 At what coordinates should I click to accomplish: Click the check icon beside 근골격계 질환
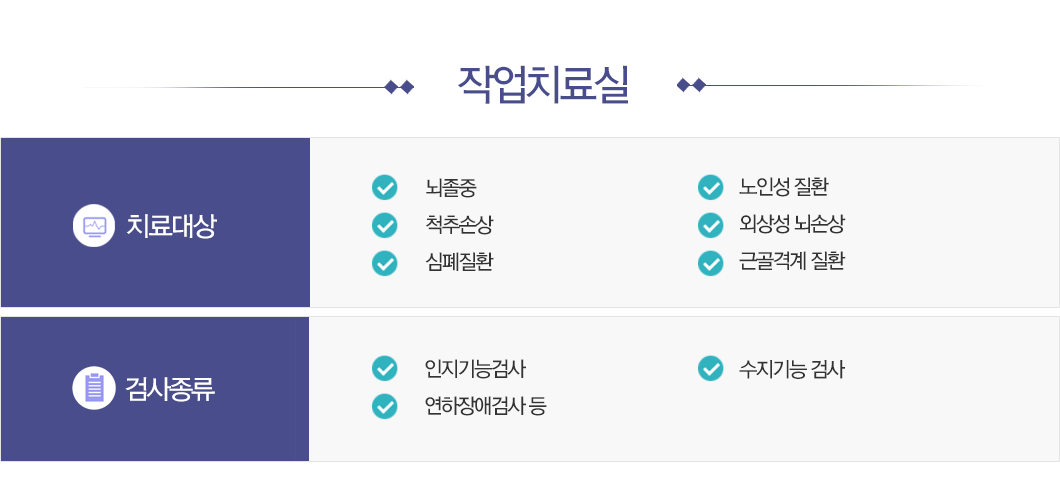point(710,263)
